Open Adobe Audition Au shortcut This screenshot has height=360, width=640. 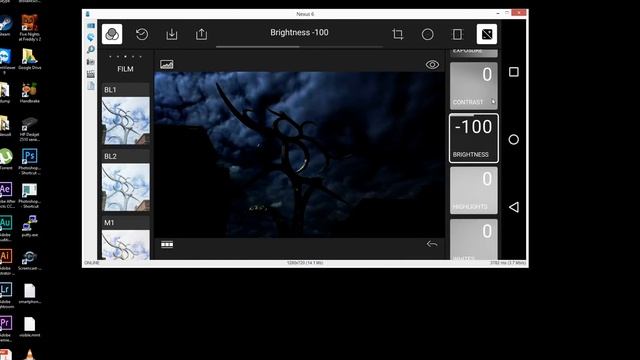tap(6, 229)
